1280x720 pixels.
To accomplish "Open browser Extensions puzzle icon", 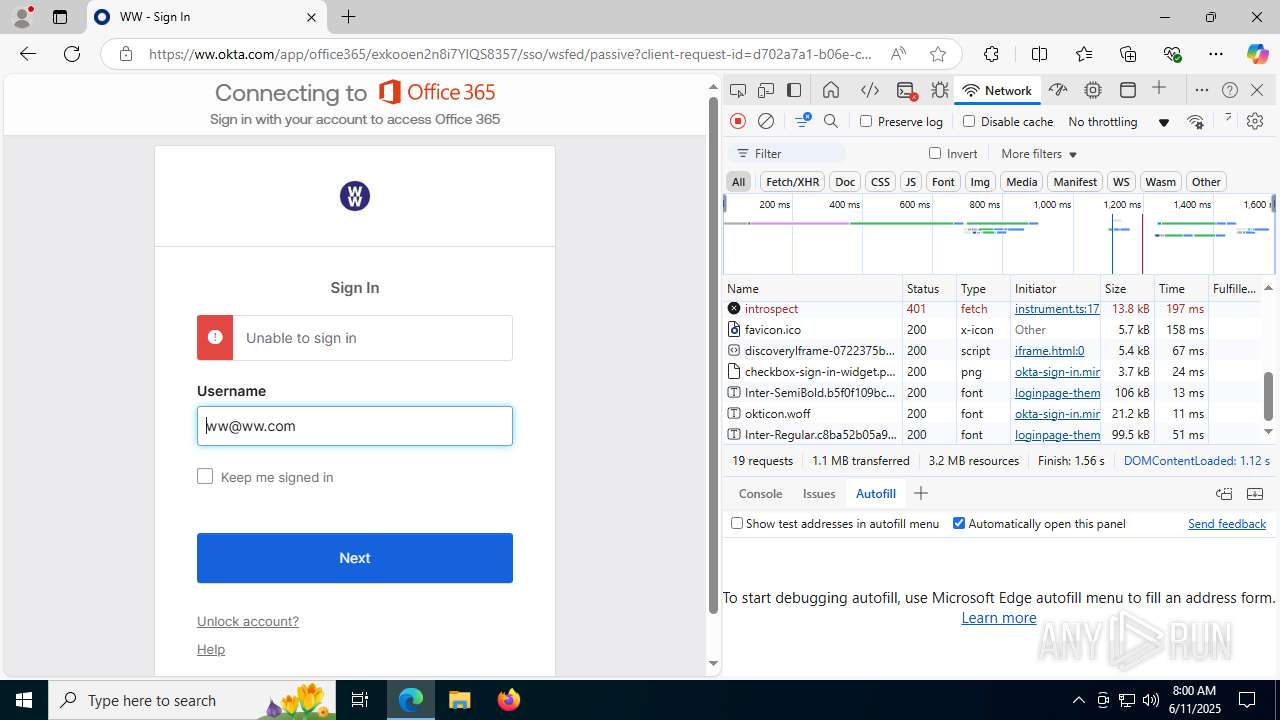I will [991, 54].
